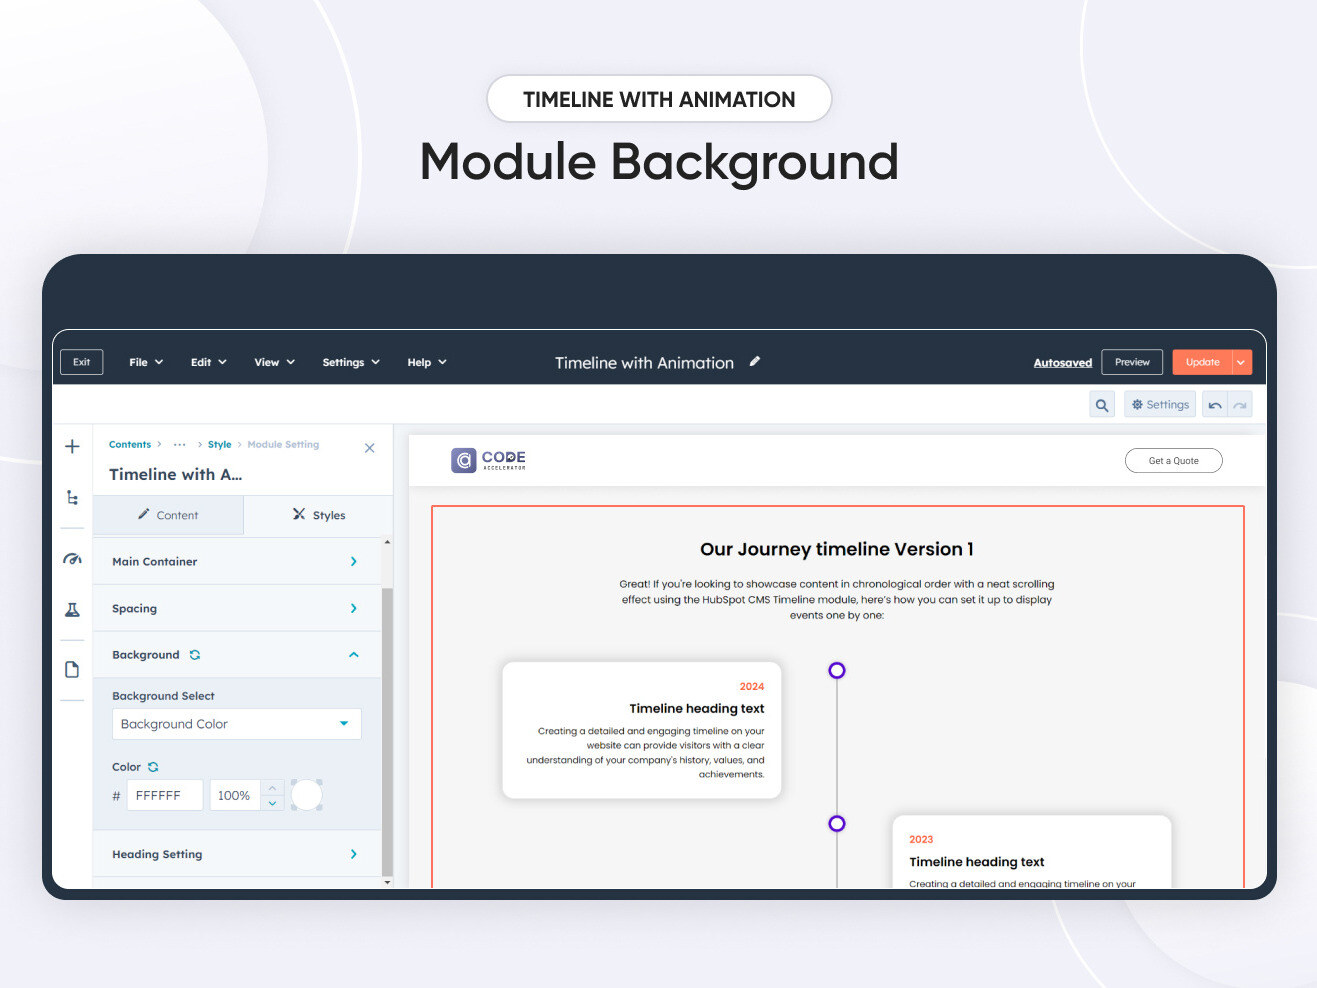Screen dimensions: 1317x988
Task: Click the A/B test flask icon
Action: tap(71, 609)
